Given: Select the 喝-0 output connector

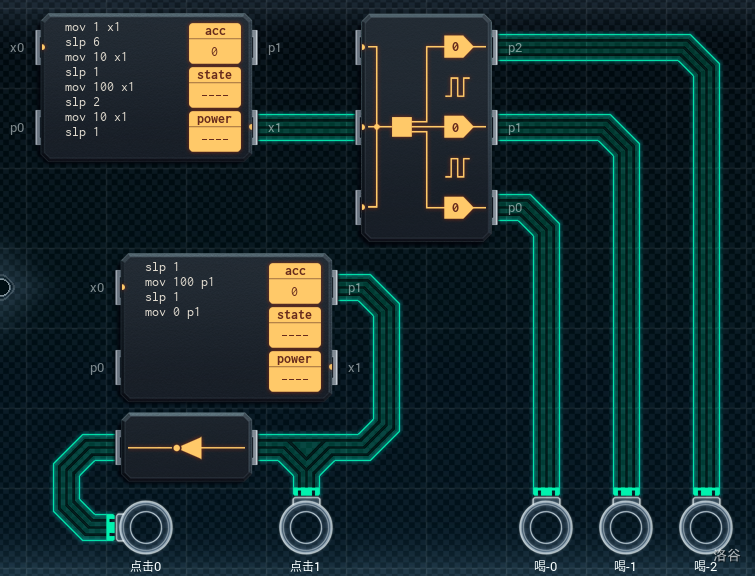Looking at the screenshot, I should coord(546,527).
